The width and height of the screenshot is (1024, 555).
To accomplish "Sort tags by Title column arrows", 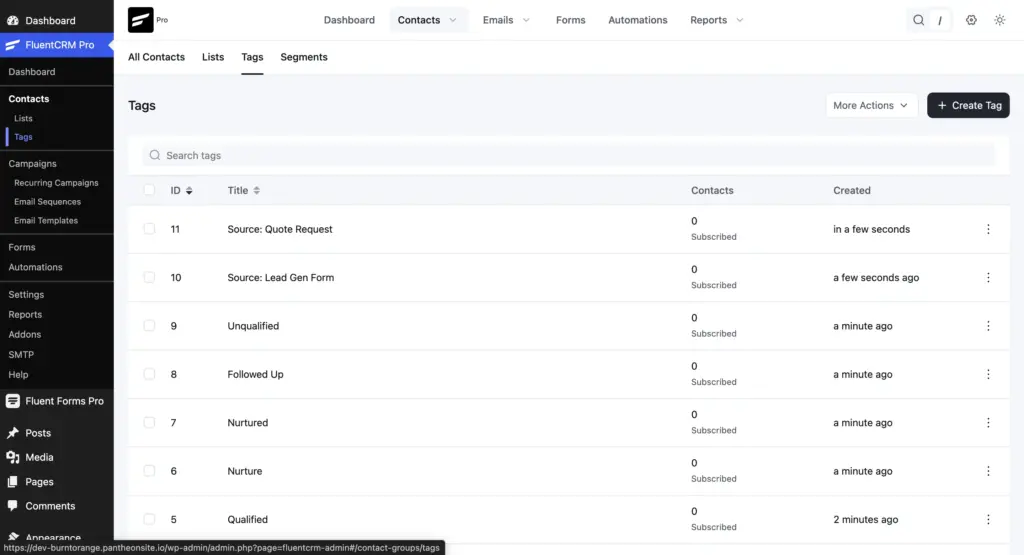I will click(x=257, y=191).
